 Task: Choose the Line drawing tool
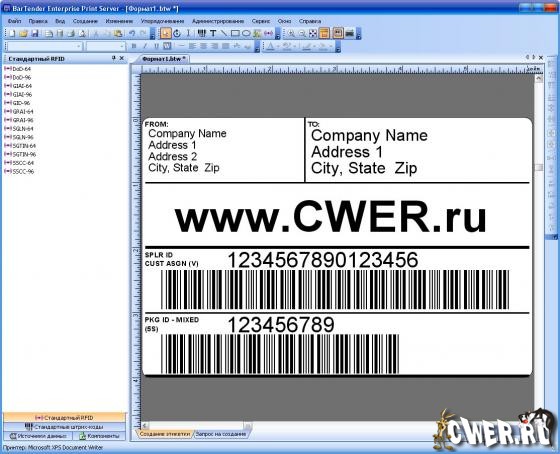pos(224,34)
